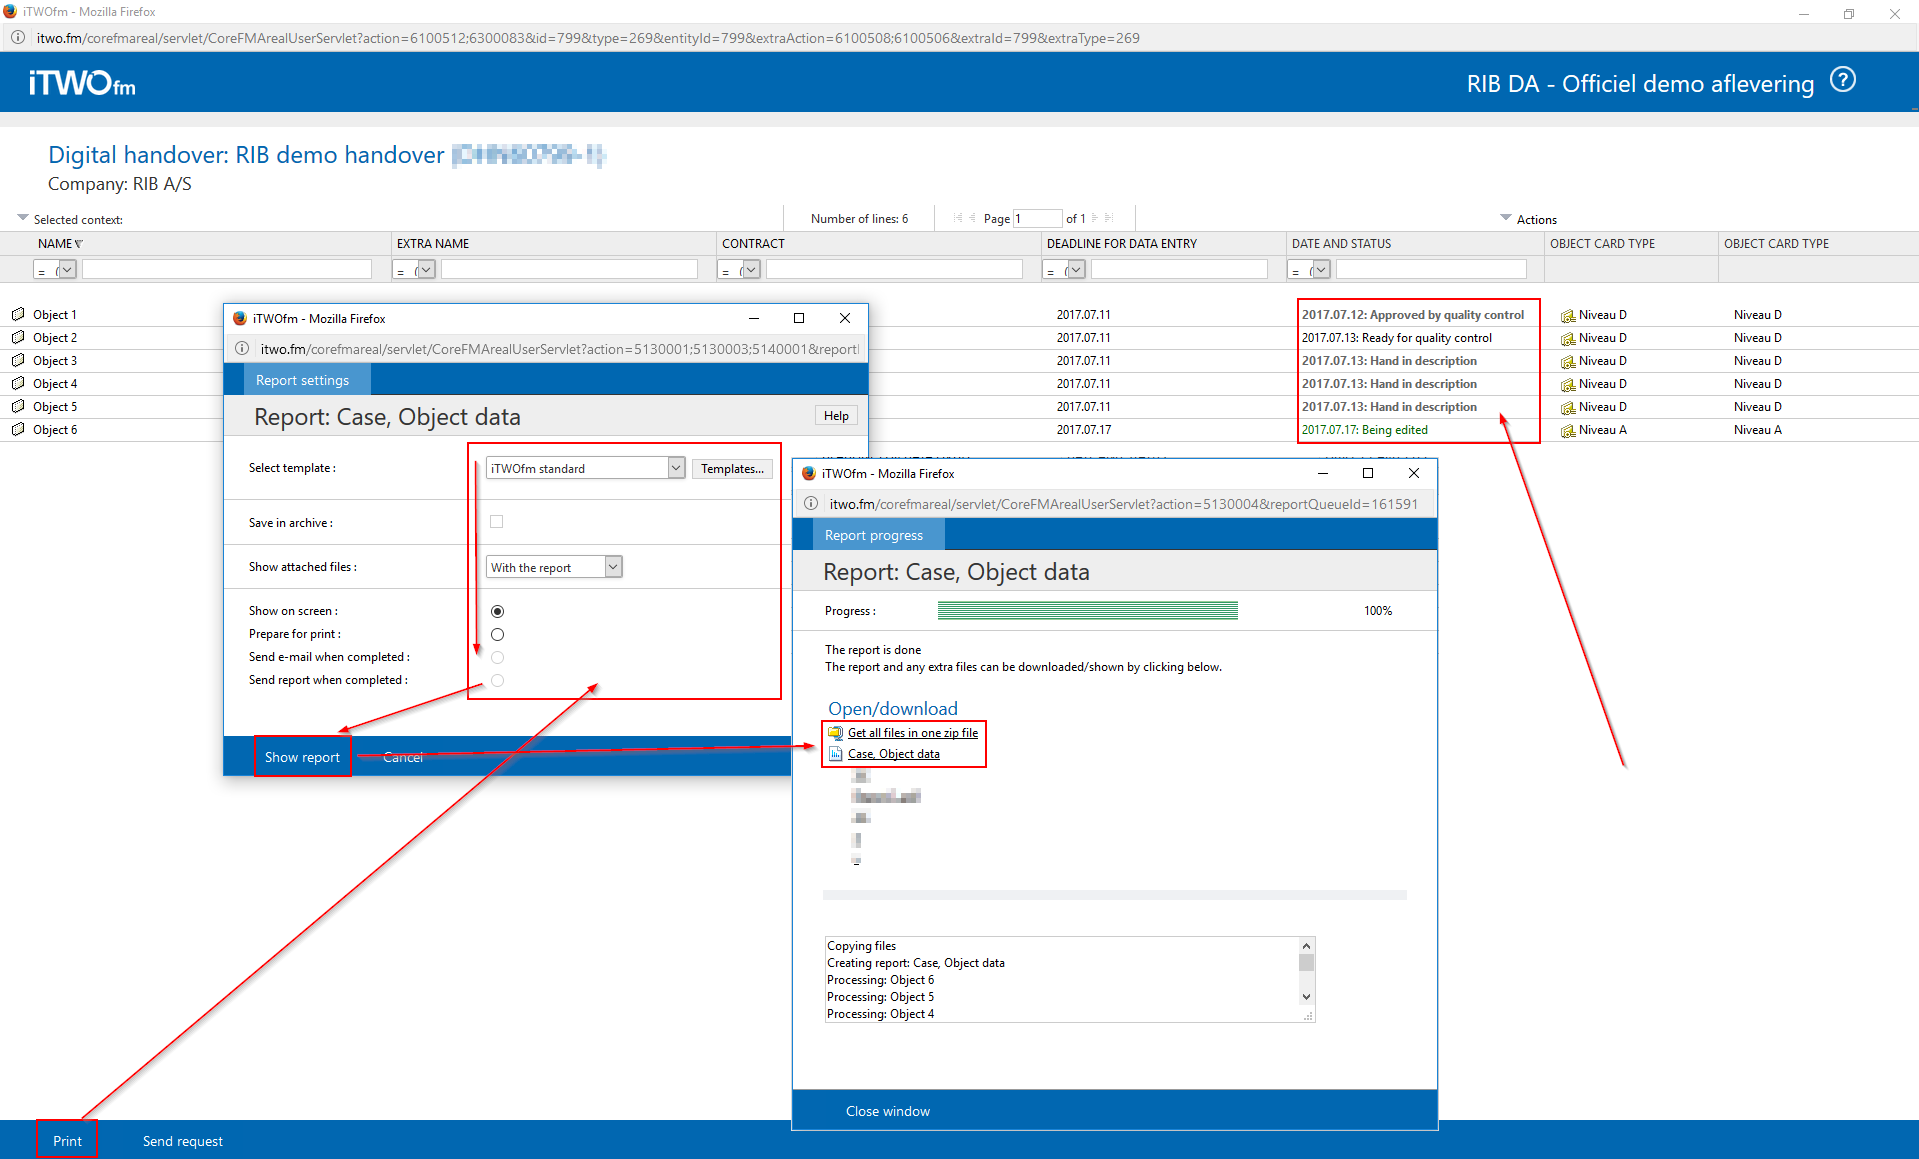
Task: Click the Object 6 row icon
Action: point(18,430)
